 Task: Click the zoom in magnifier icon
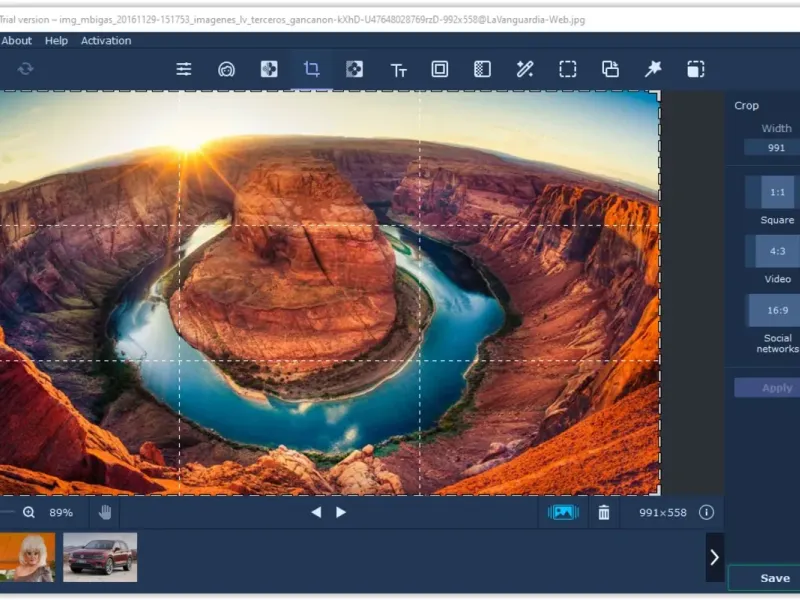(x=29, y=512)
